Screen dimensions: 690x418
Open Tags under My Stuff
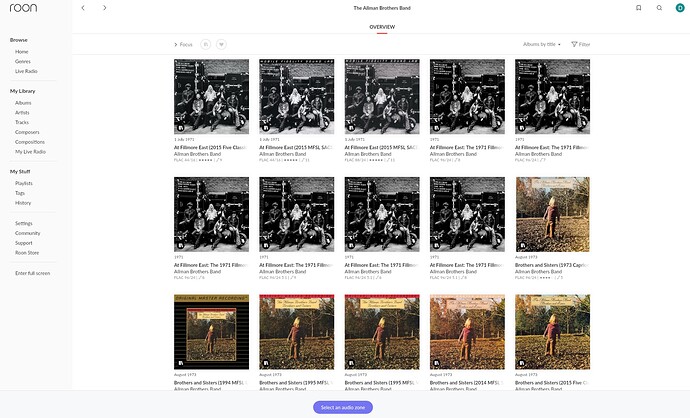pos(20,193)
